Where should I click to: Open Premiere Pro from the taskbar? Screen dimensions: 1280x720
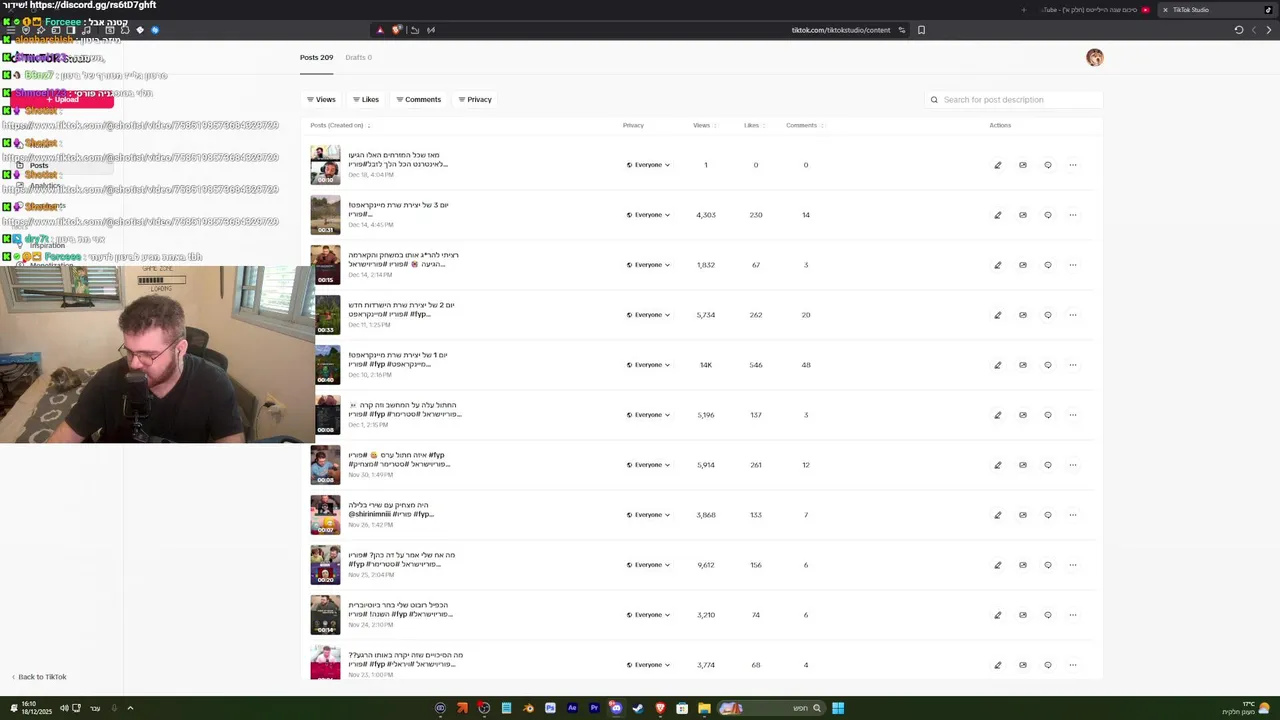tap(594, 708)
